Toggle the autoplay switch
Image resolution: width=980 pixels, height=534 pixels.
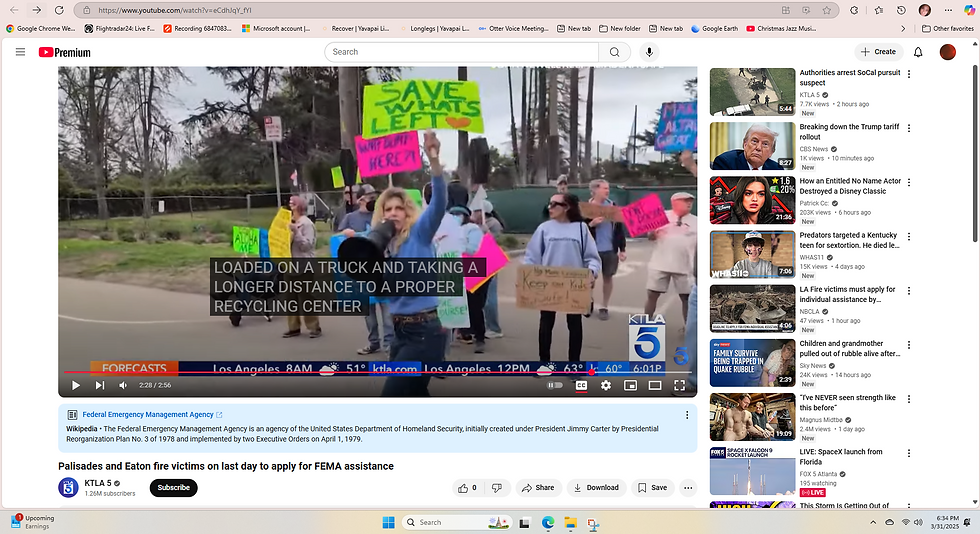(x=555, y=385)
